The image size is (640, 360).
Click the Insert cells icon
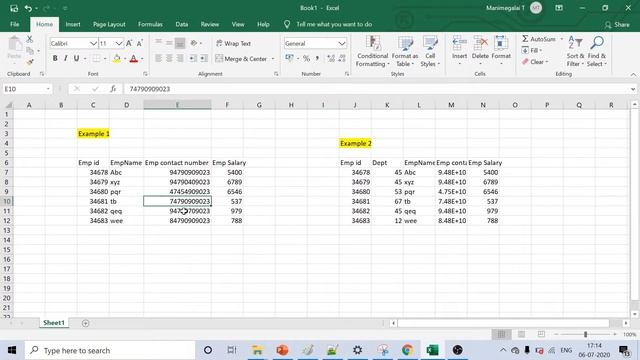pyautogui.click(x=459, y=42)
